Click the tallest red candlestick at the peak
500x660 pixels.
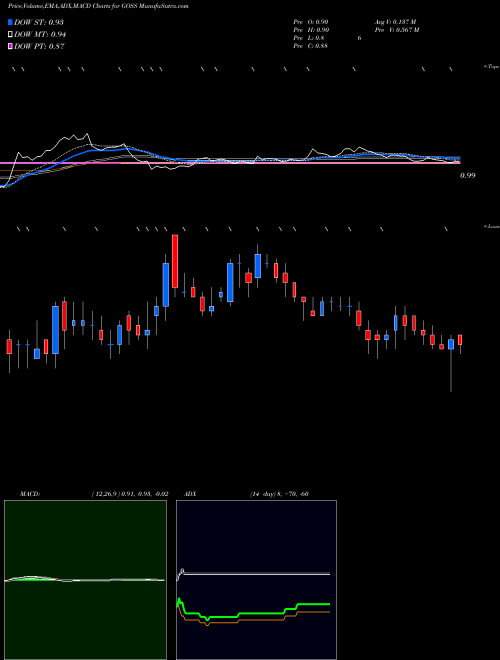tap(175, 261)
